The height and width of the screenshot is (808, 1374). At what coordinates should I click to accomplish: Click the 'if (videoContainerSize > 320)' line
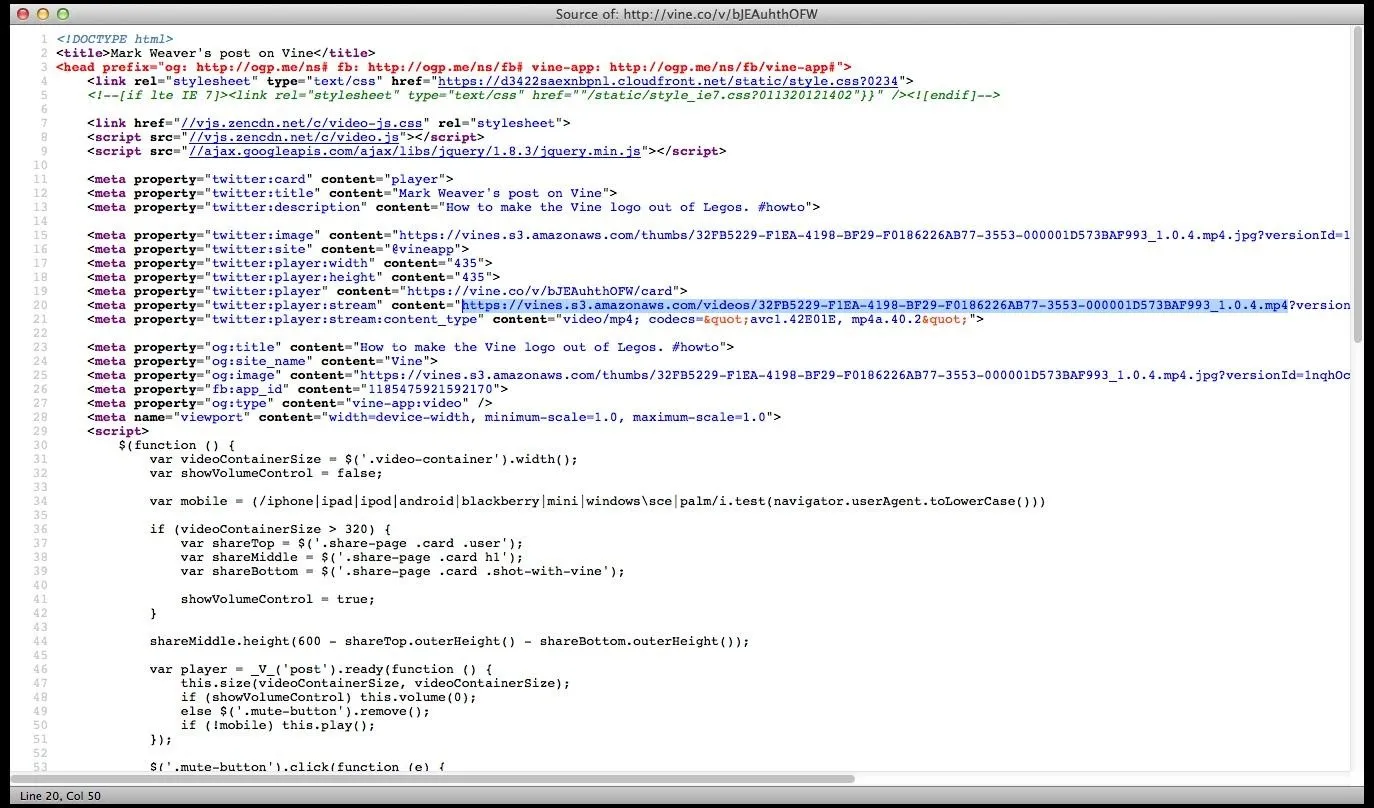click(x=270, y=529)
